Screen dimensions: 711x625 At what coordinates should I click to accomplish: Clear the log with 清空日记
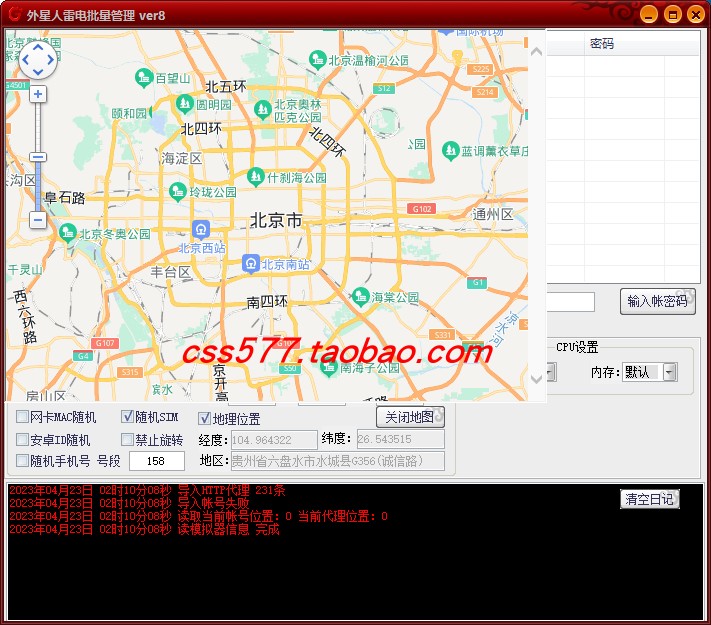649,499
